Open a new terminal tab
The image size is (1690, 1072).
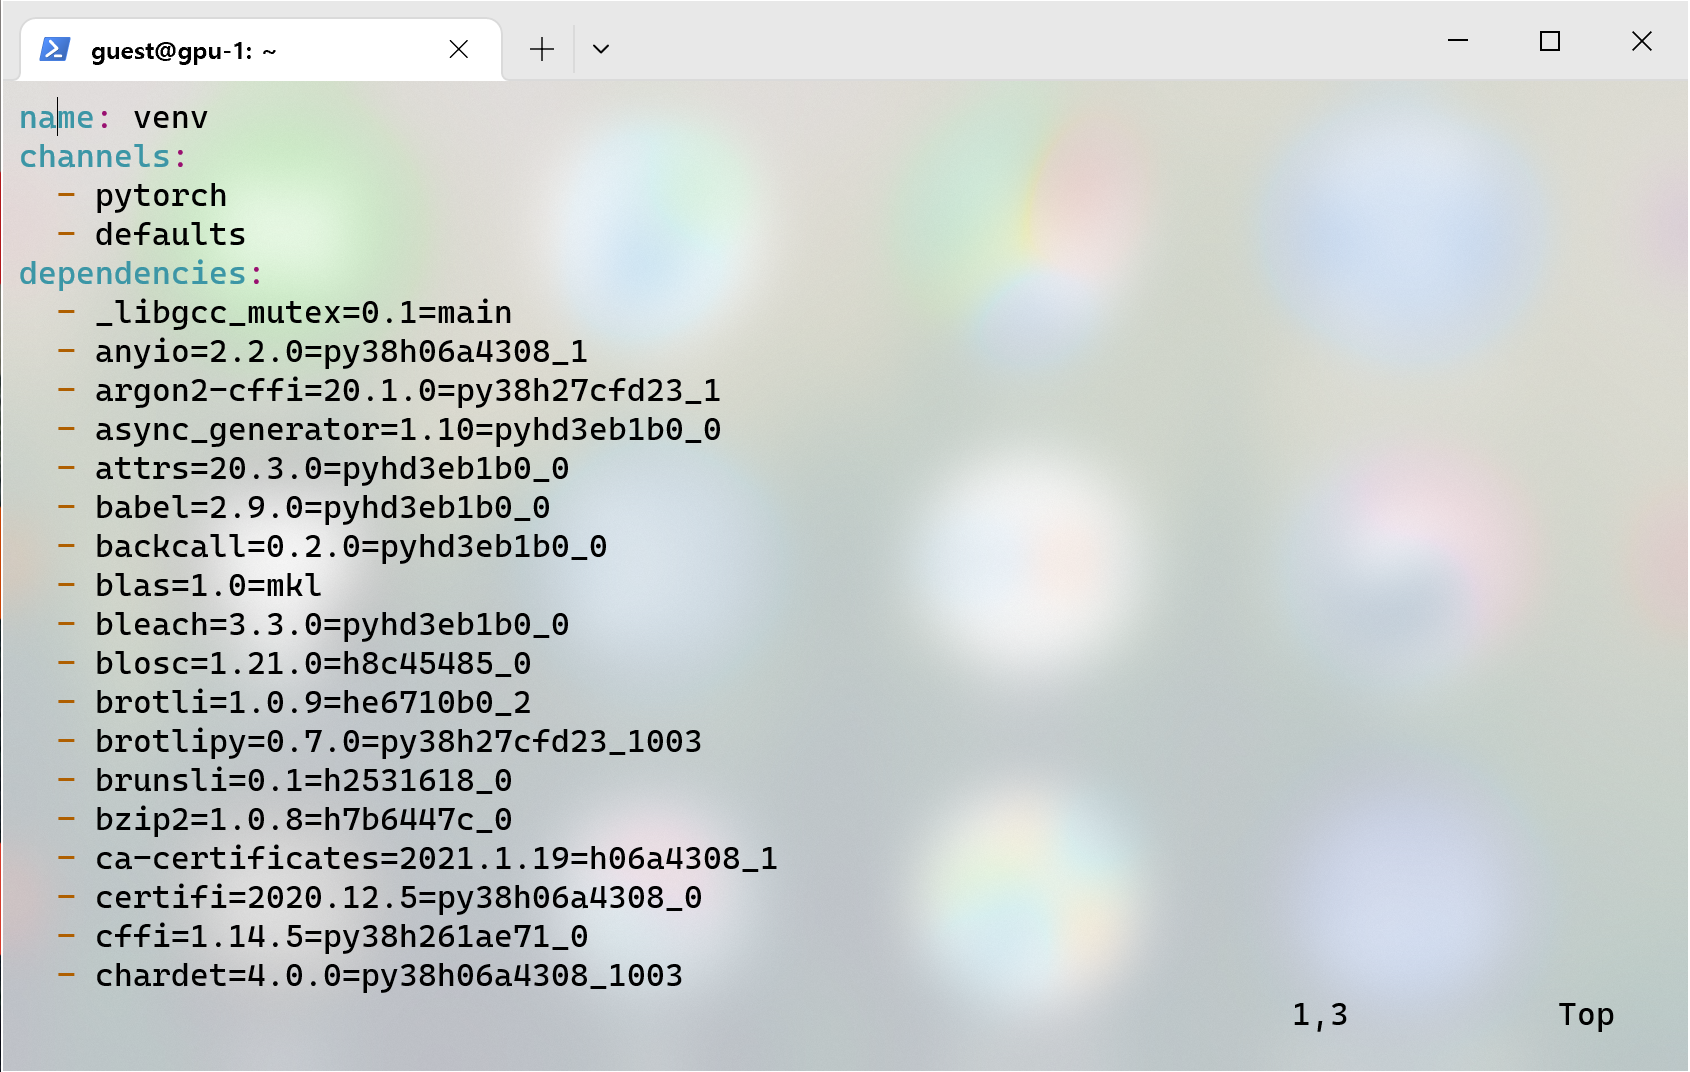point(542,49)
